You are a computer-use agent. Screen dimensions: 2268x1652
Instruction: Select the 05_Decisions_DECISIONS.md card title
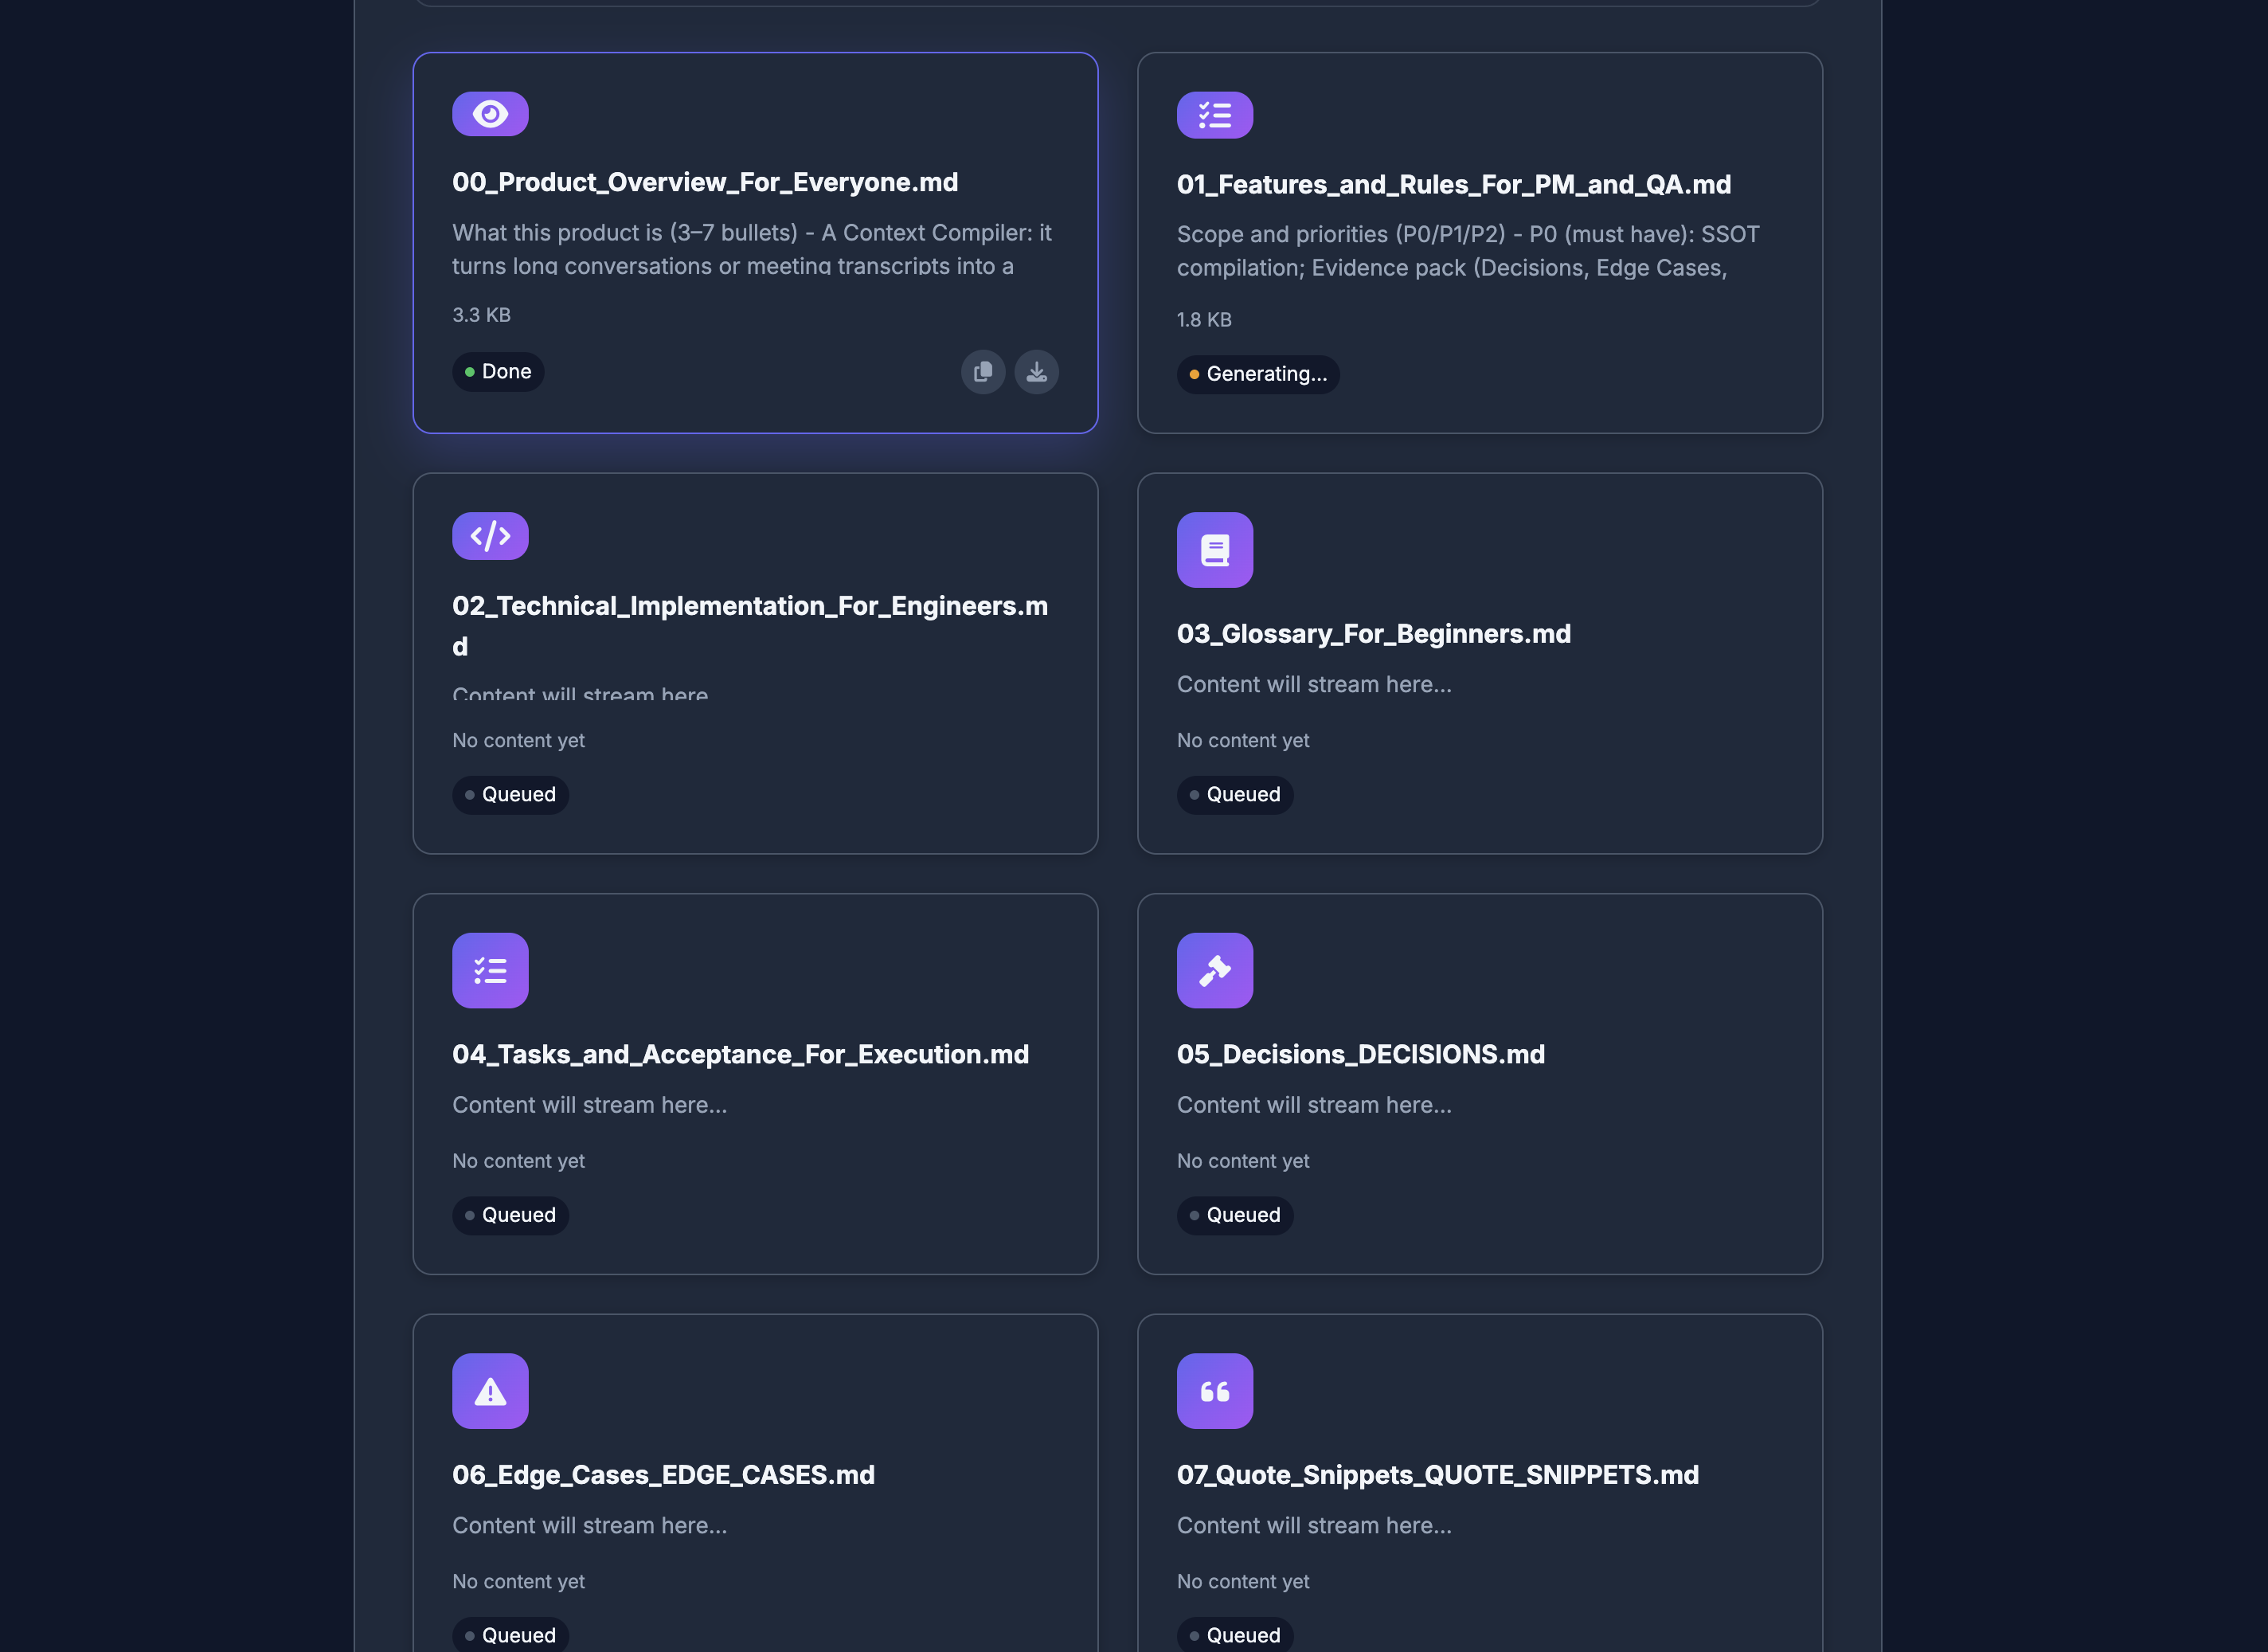(x=1360, y=1054)
